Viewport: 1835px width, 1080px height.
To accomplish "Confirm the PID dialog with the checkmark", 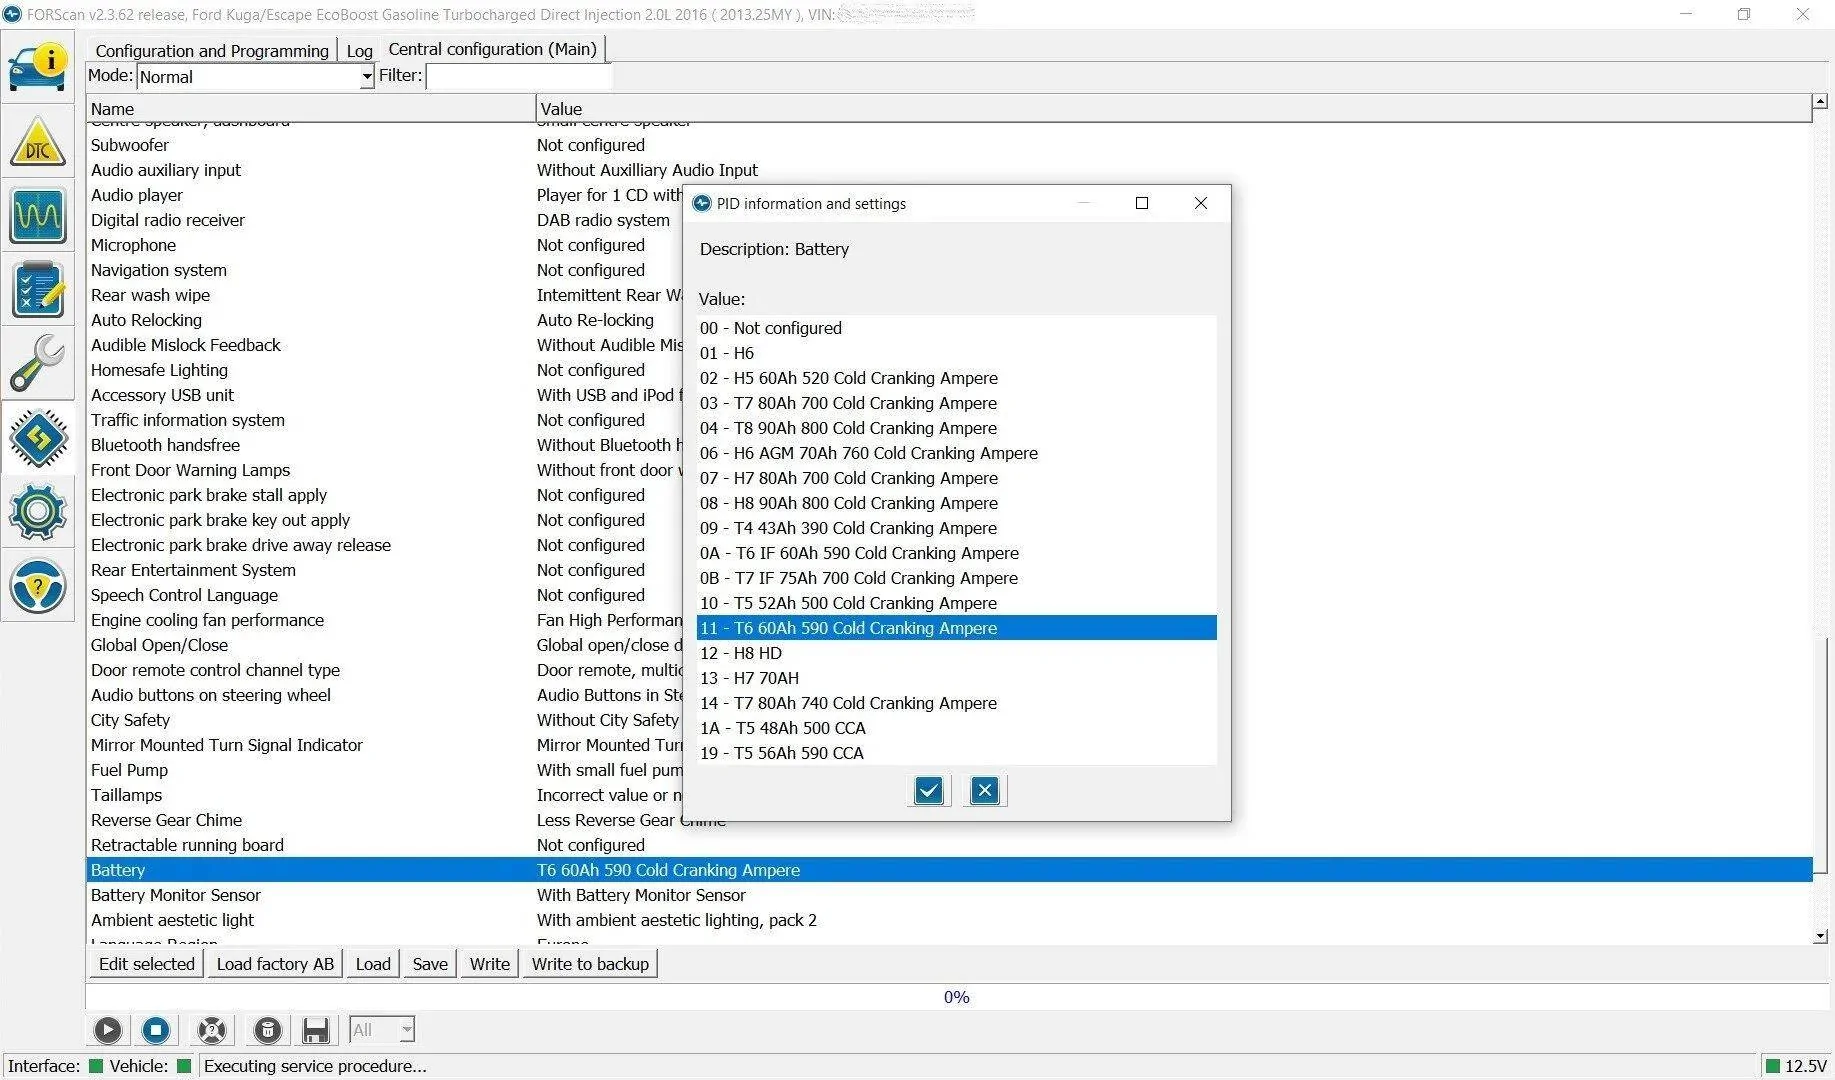I will [x=929, y=791].
